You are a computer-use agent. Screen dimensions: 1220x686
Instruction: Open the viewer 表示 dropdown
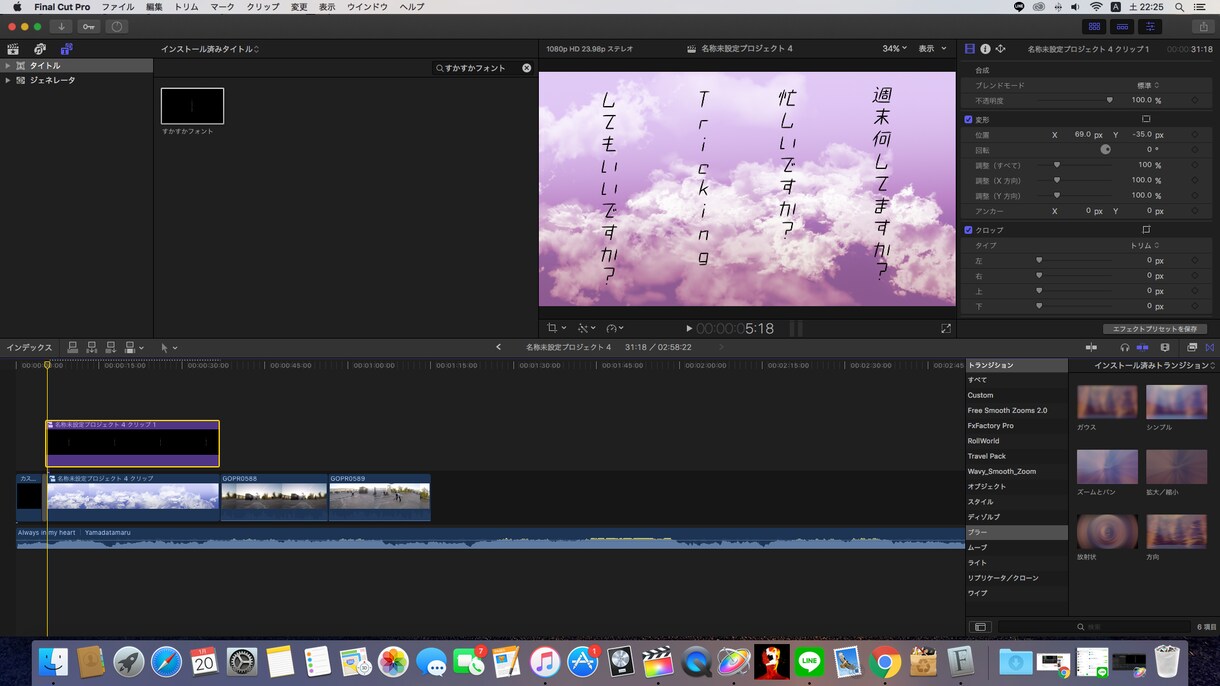(933, 48)
